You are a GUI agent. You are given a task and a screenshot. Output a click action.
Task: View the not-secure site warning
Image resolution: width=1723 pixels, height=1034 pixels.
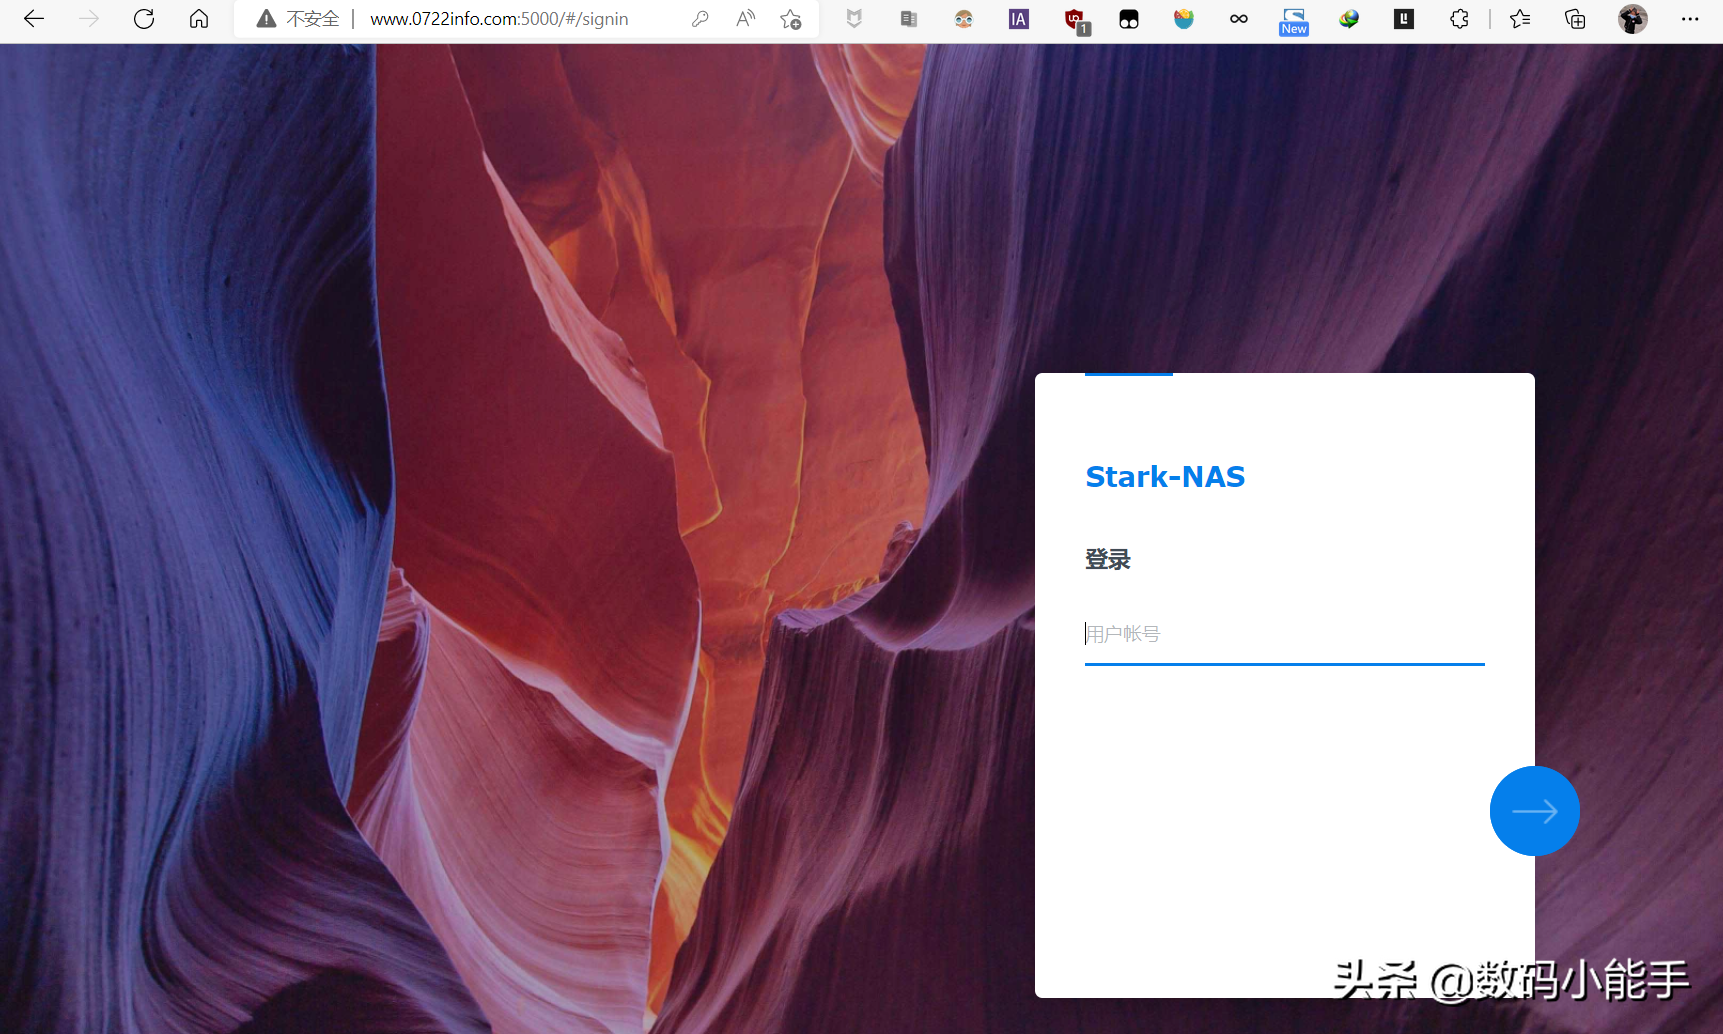pyautogui.click(x=298, y=19)
